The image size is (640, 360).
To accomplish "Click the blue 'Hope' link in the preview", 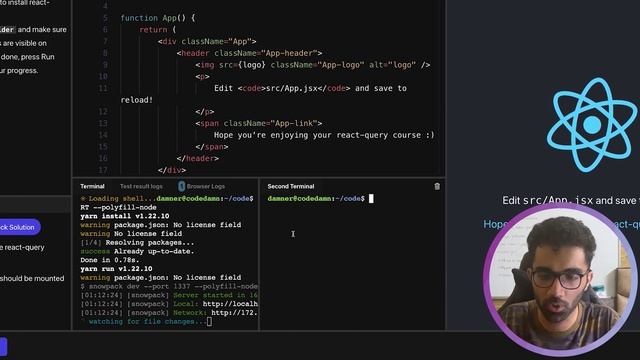I will (496, 224).
